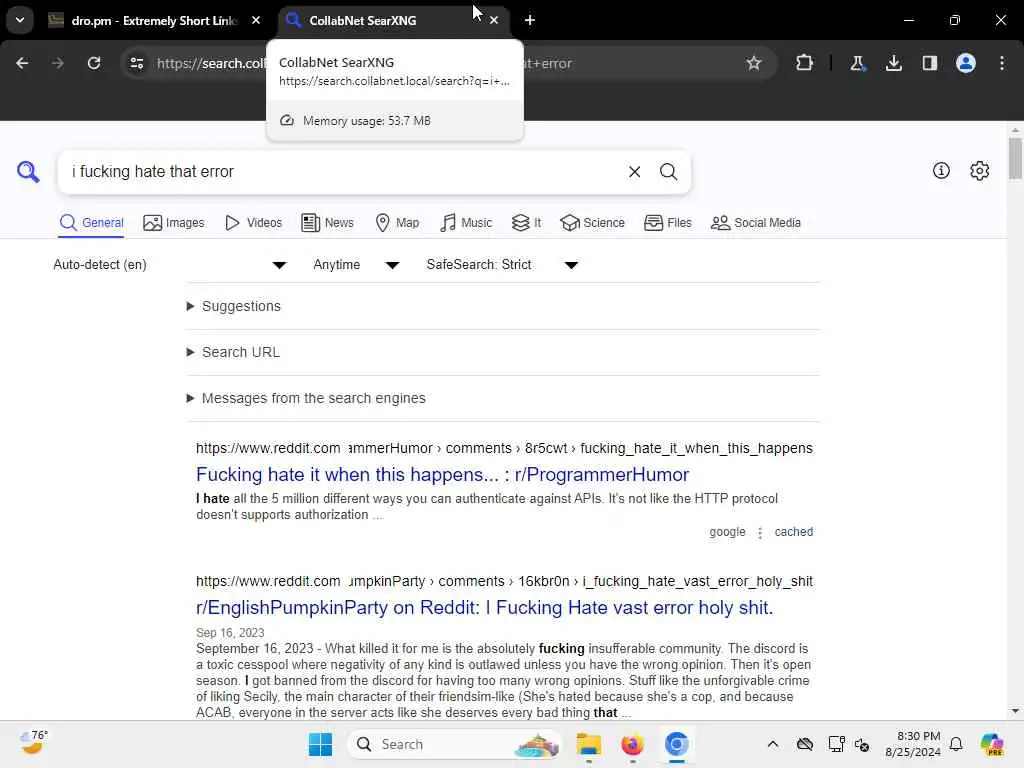
Task: Open the notifications bell in taskbar
Action: pyautogui.click(x=956, y=744)
